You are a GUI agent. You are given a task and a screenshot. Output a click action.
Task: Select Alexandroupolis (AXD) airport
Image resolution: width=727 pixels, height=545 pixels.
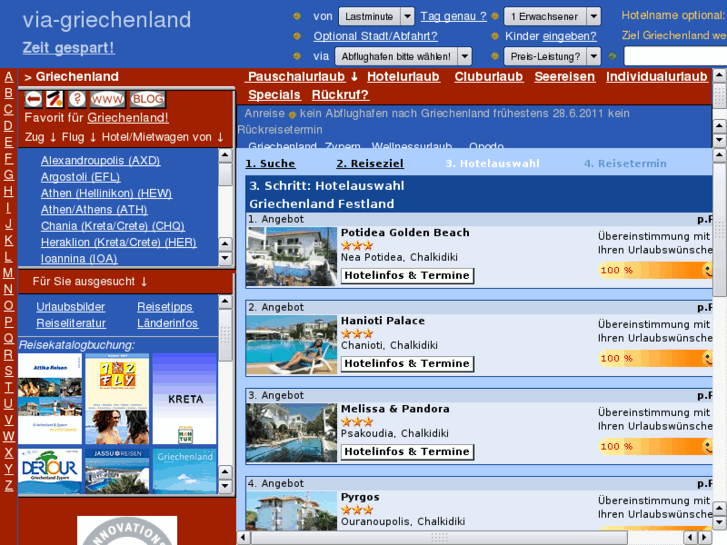pos(100,160)
